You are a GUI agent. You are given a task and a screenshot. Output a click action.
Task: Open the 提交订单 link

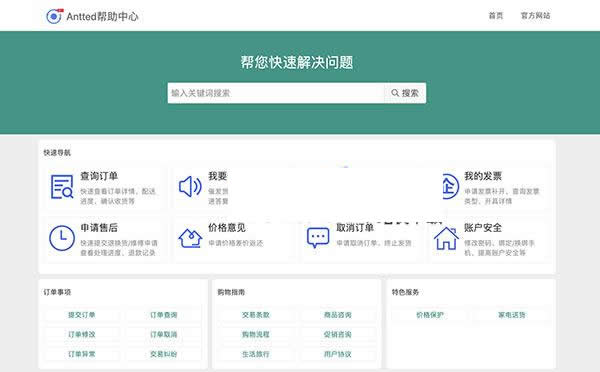(82, 315)
